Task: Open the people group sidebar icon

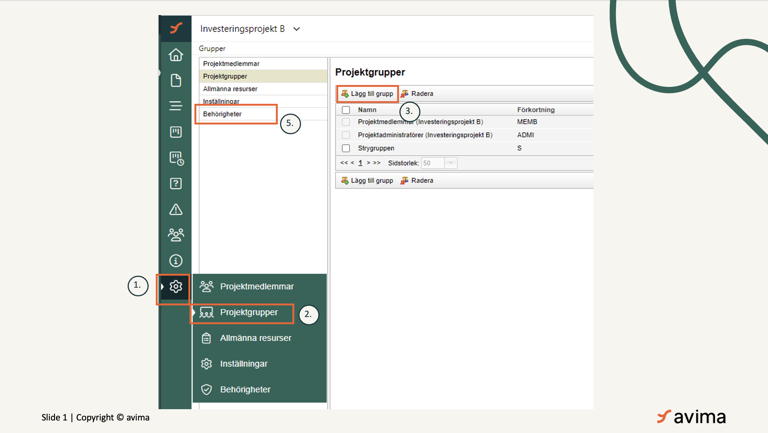Action: [x=176, y=235]
